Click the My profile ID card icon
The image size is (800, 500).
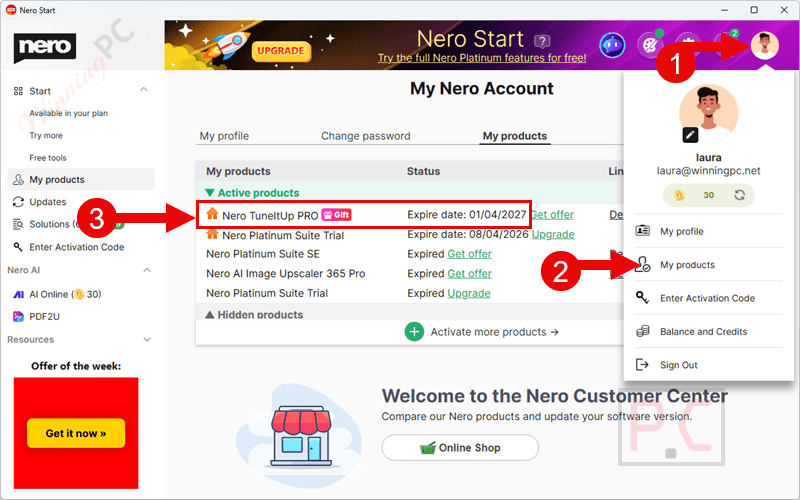[642, 231]
